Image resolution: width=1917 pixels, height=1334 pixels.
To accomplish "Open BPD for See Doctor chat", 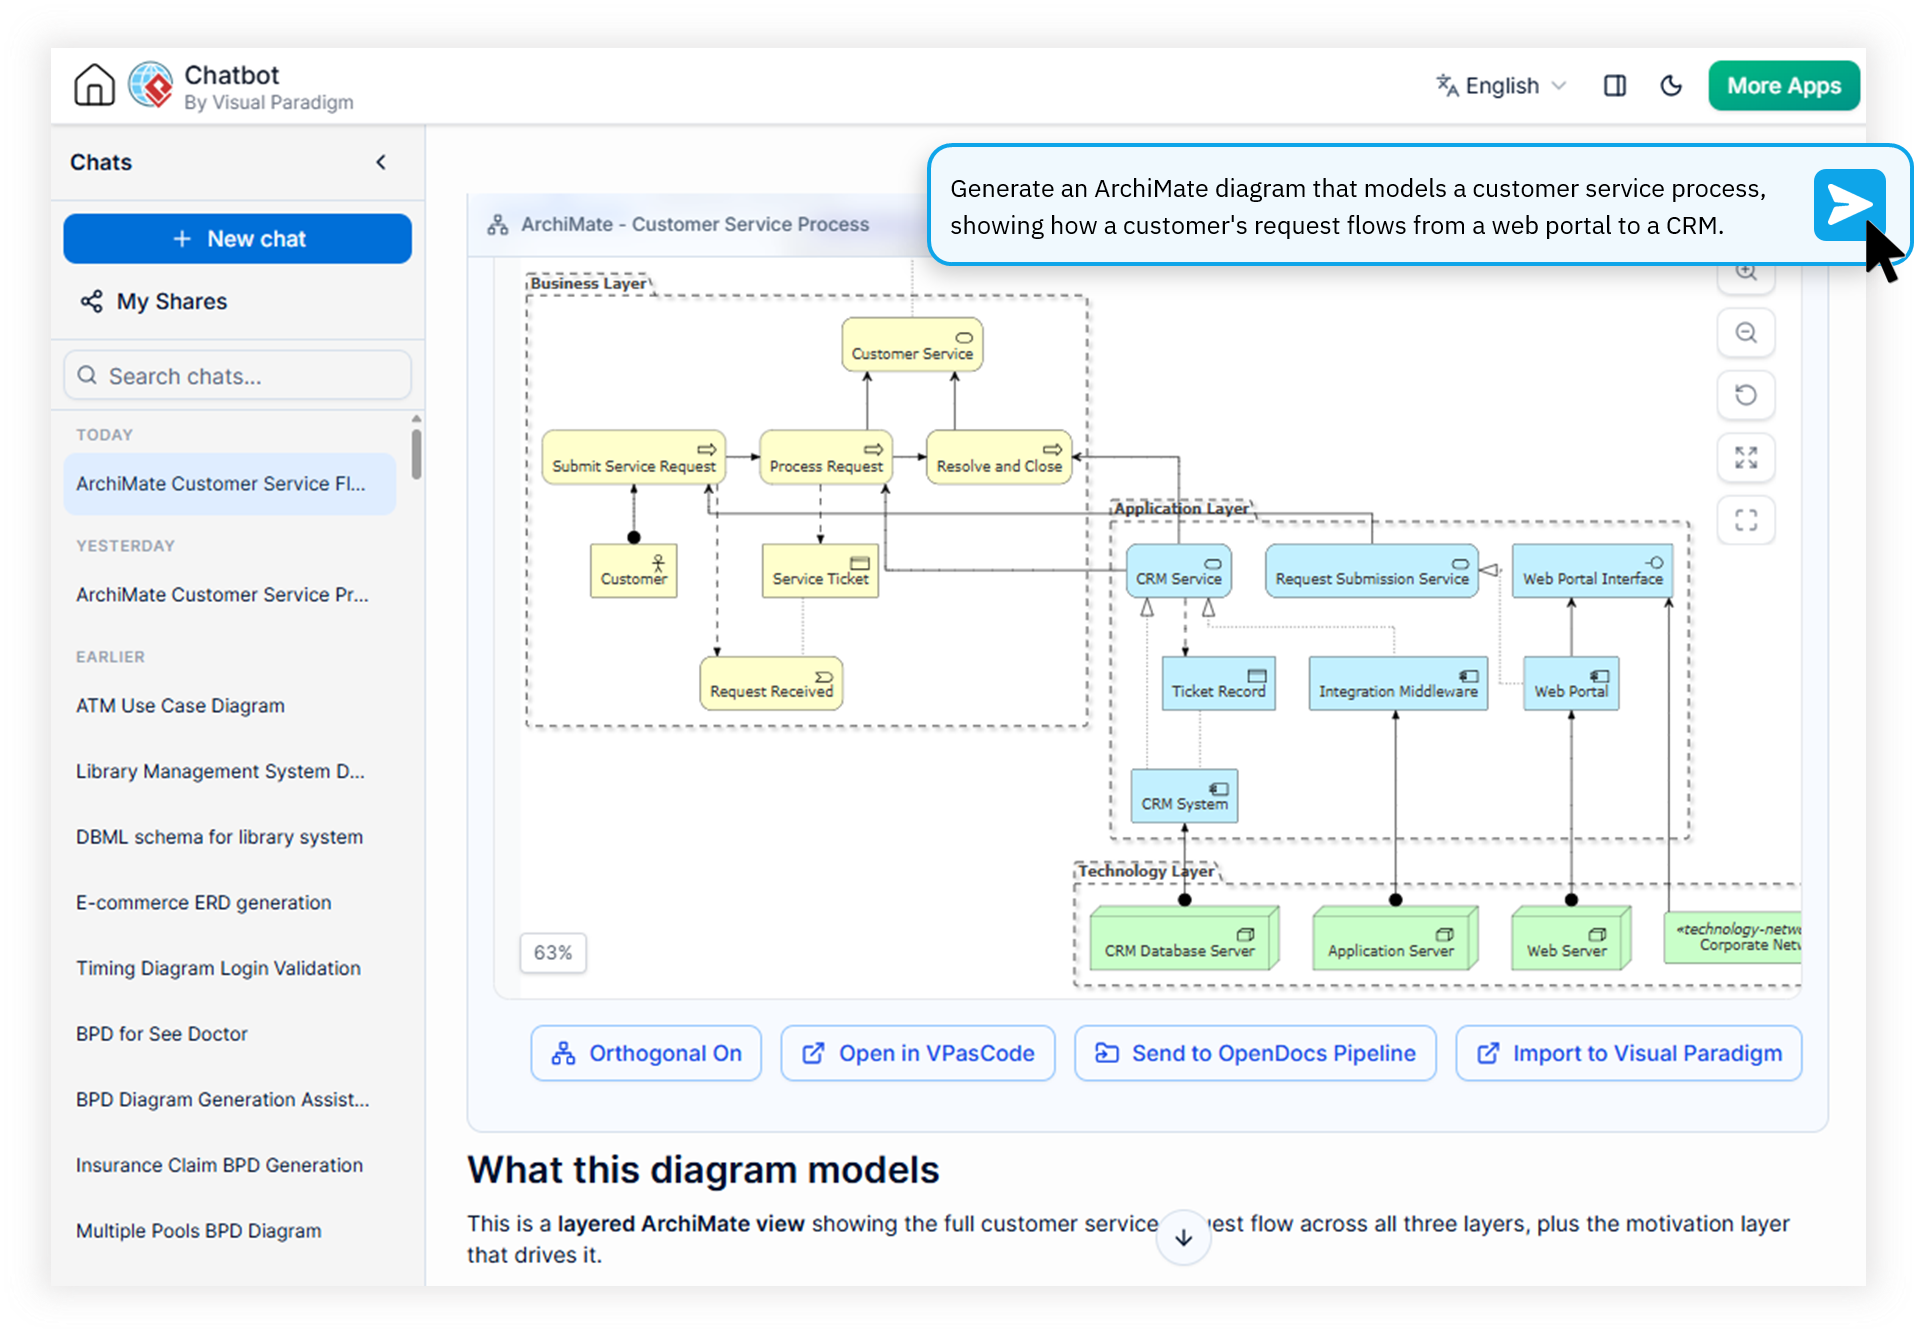I will coord(161,1034).
